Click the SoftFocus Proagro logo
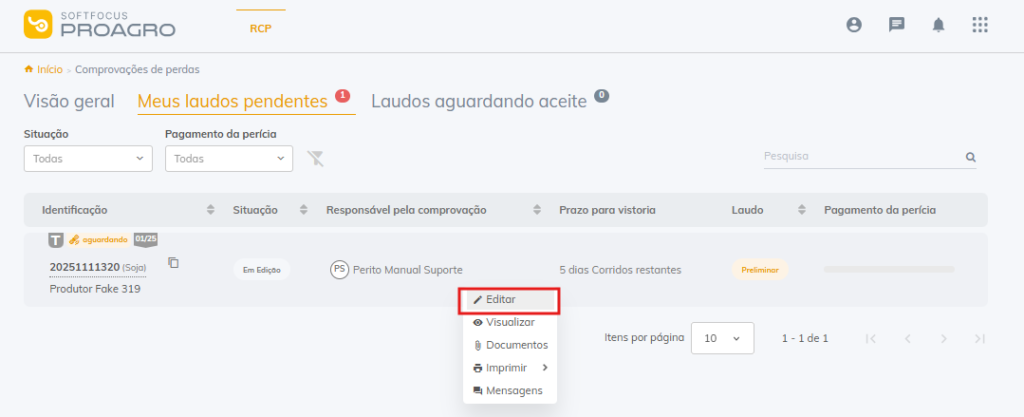1024x417 pixels. [x=99, y=26]
